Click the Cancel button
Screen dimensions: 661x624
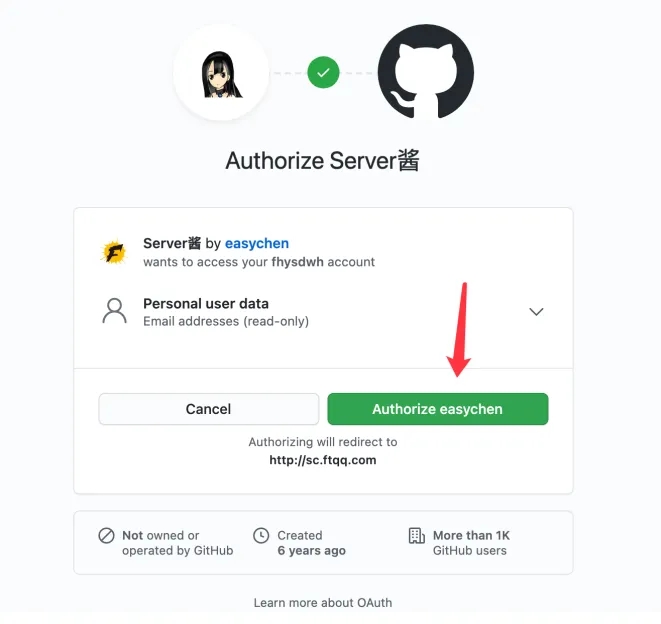pyautogui.click(x=209, y=409)
